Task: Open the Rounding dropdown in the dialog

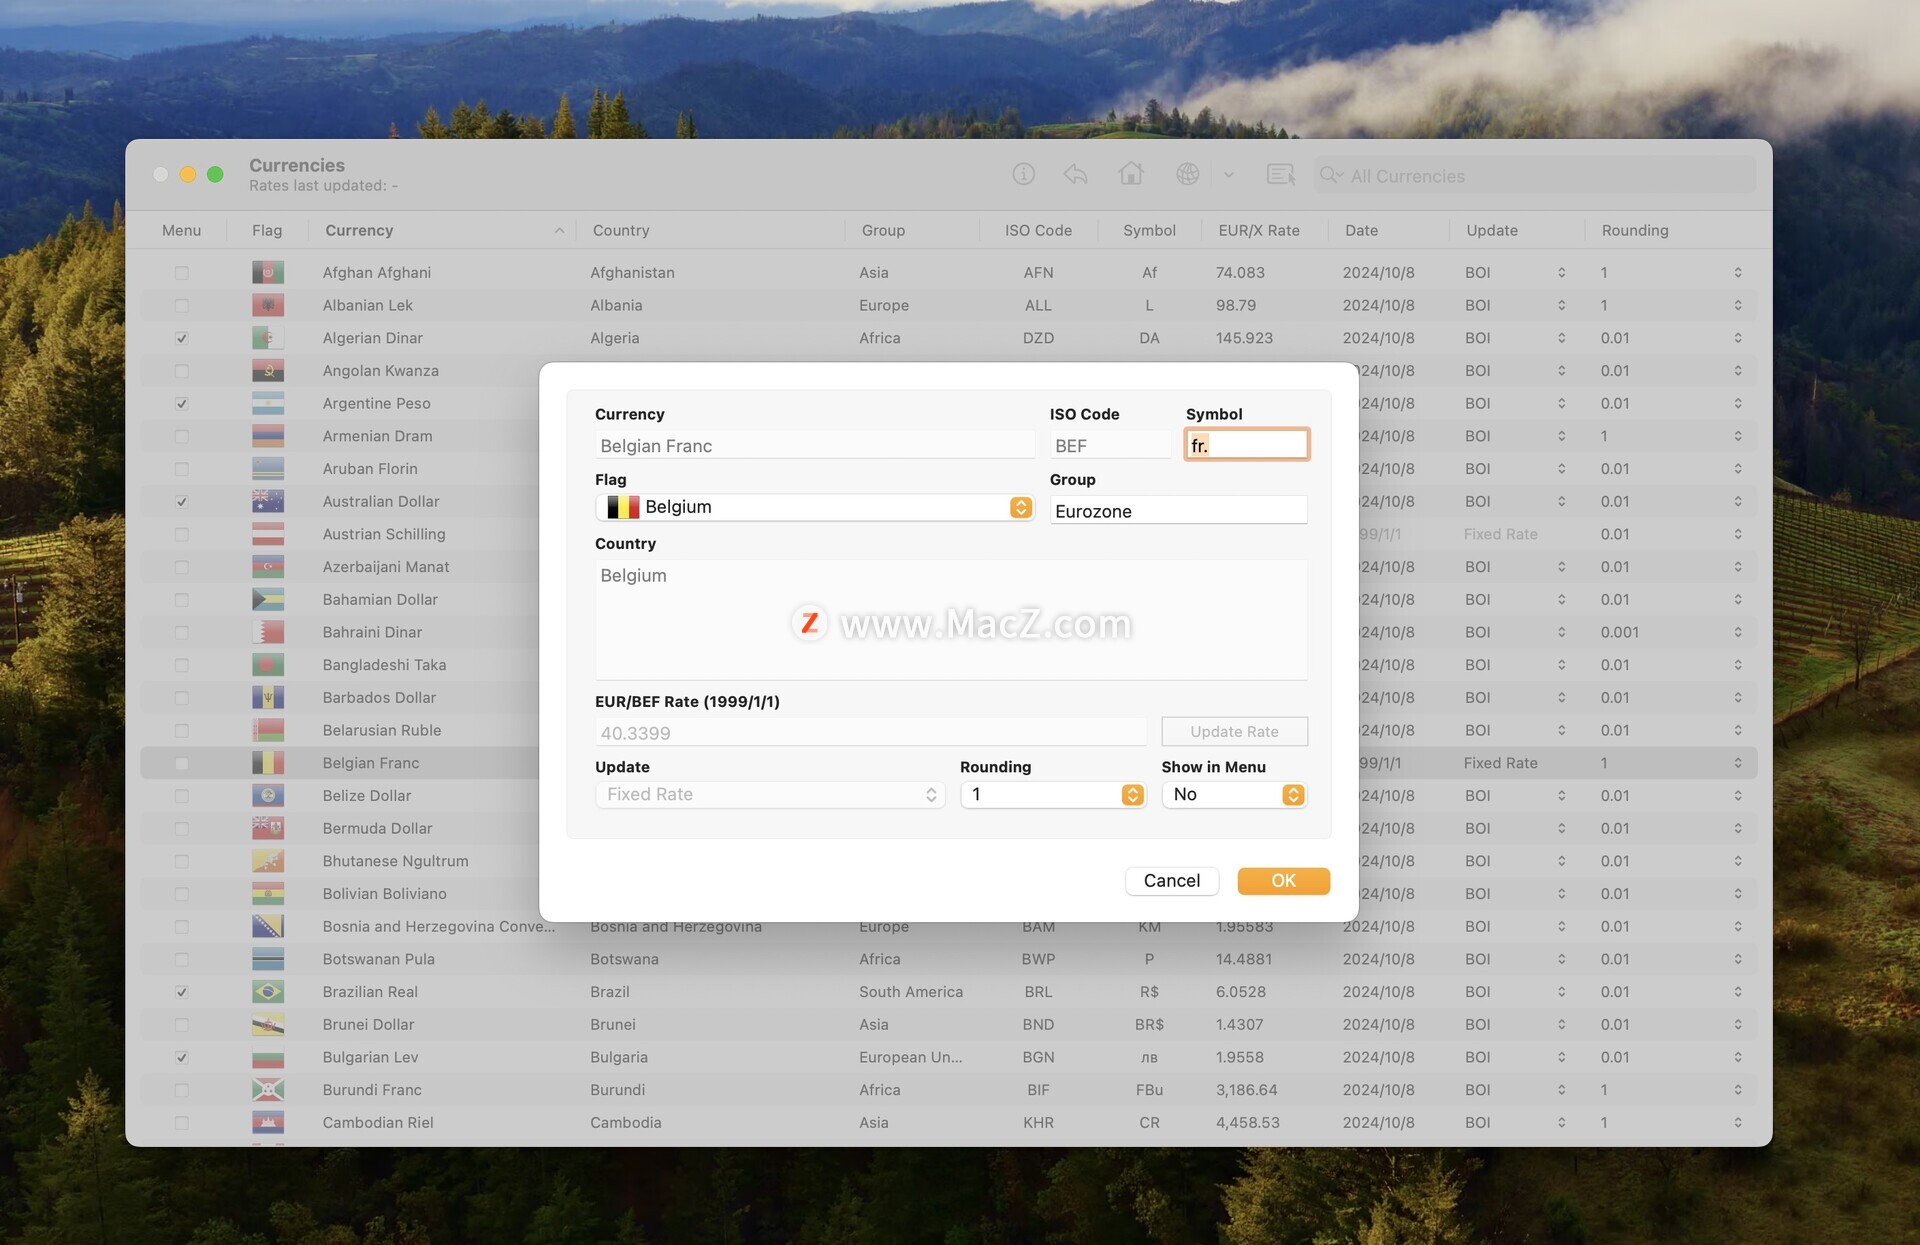Action: pyautogui.click(x=1052, y=794)
